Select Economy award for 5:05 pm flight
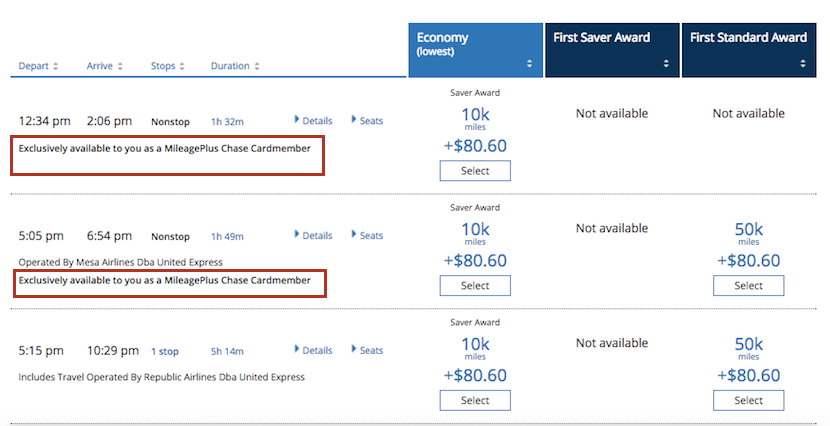Screen dimensions: 830x426 [x=475, y=286]
